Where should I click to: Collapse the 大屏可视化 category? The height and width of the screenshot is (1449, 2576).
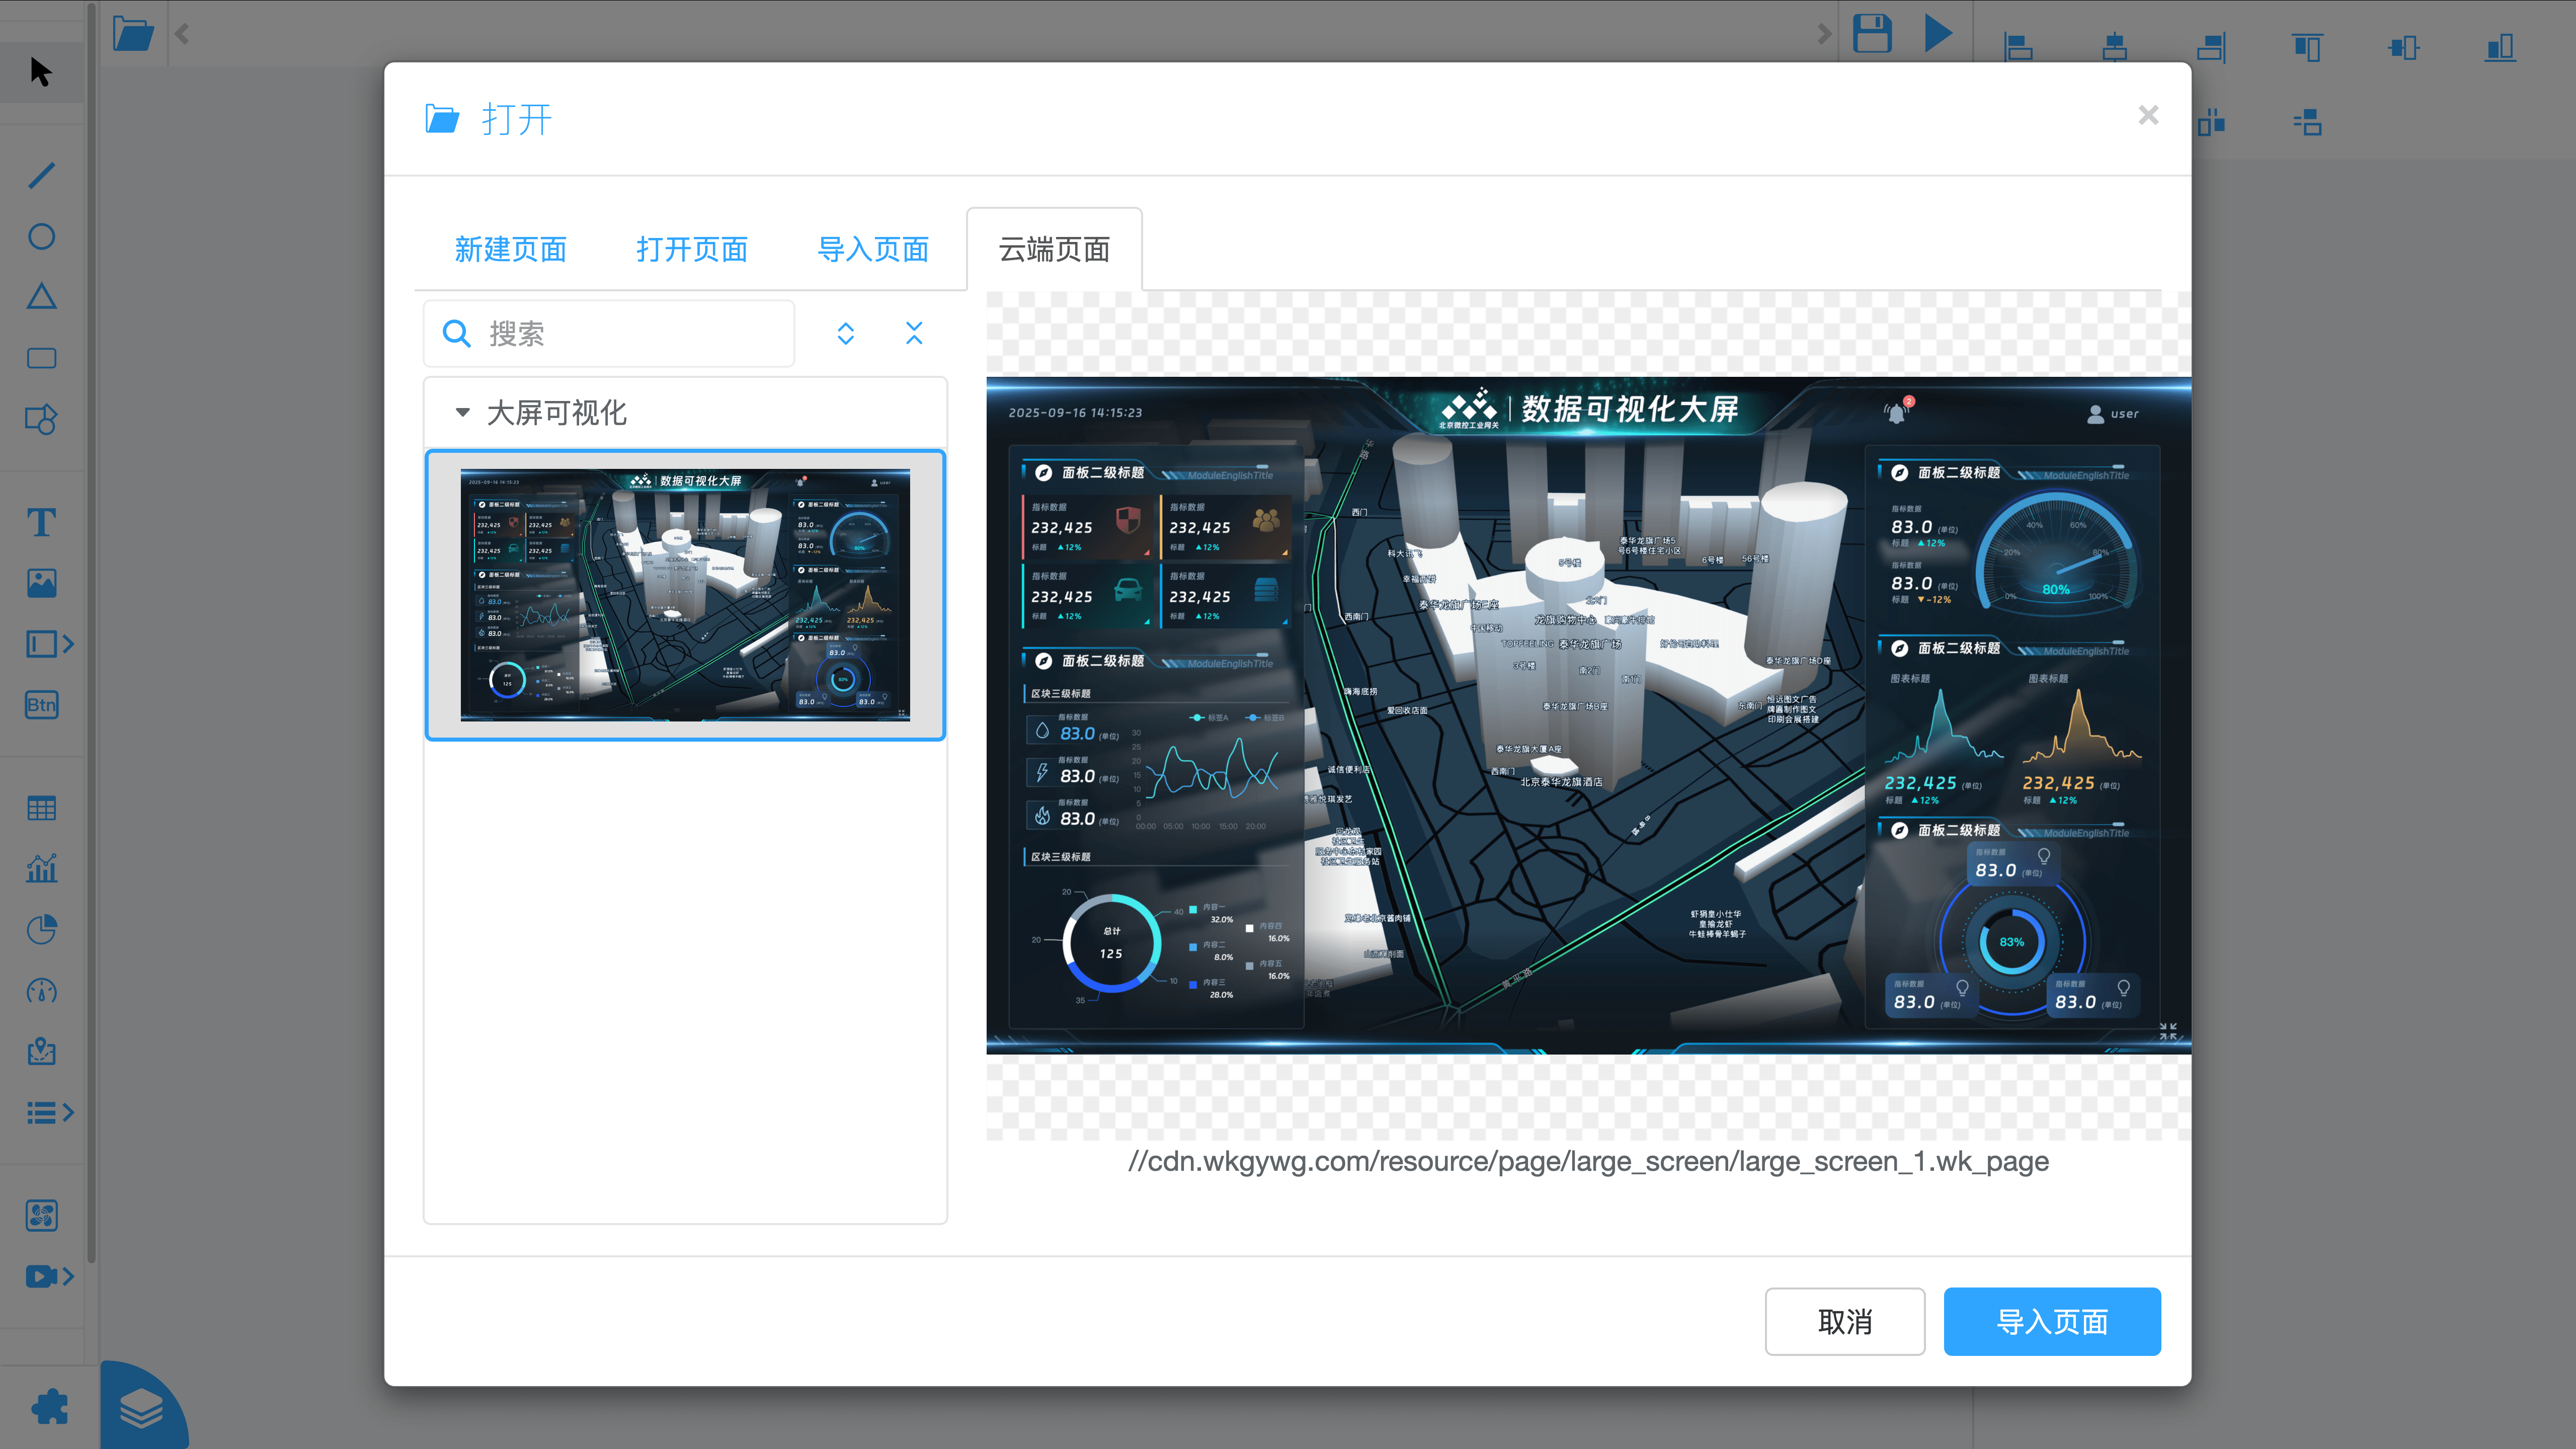coord(462,412)
